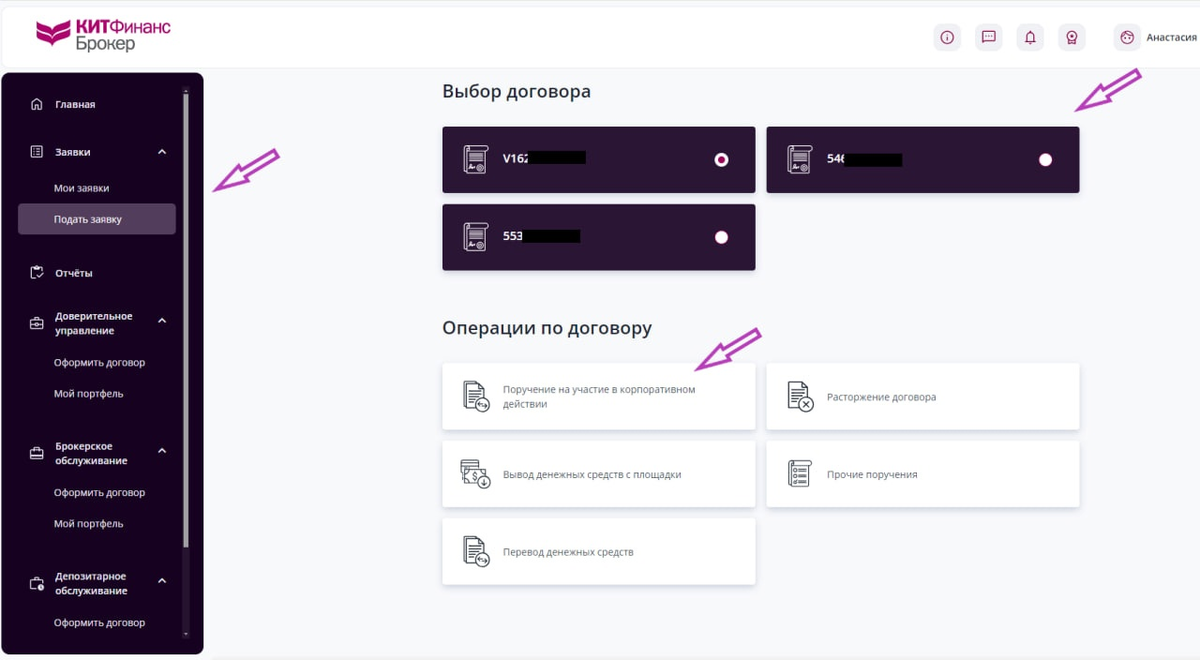Open the info icon in header
The image size is (1200, 660).
coord(947,38)
